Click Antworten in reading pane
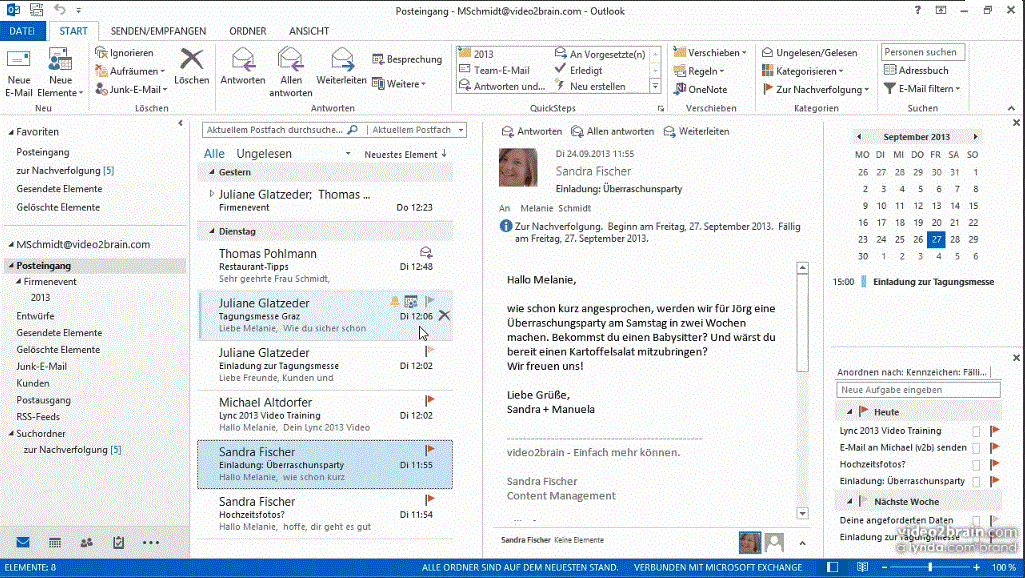Viewport: 1025px width, 578px height. [x=531, y=131]
